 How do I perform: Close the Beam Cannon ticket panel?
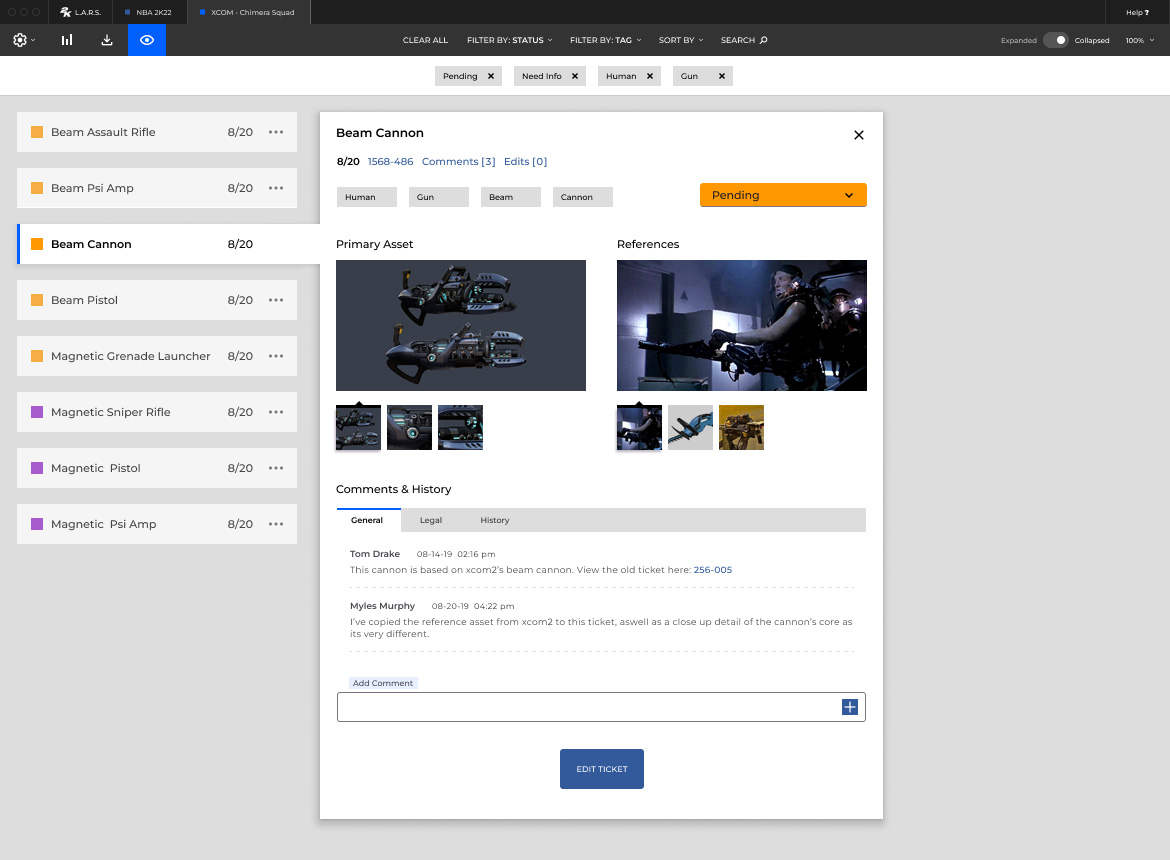point(859,135)
